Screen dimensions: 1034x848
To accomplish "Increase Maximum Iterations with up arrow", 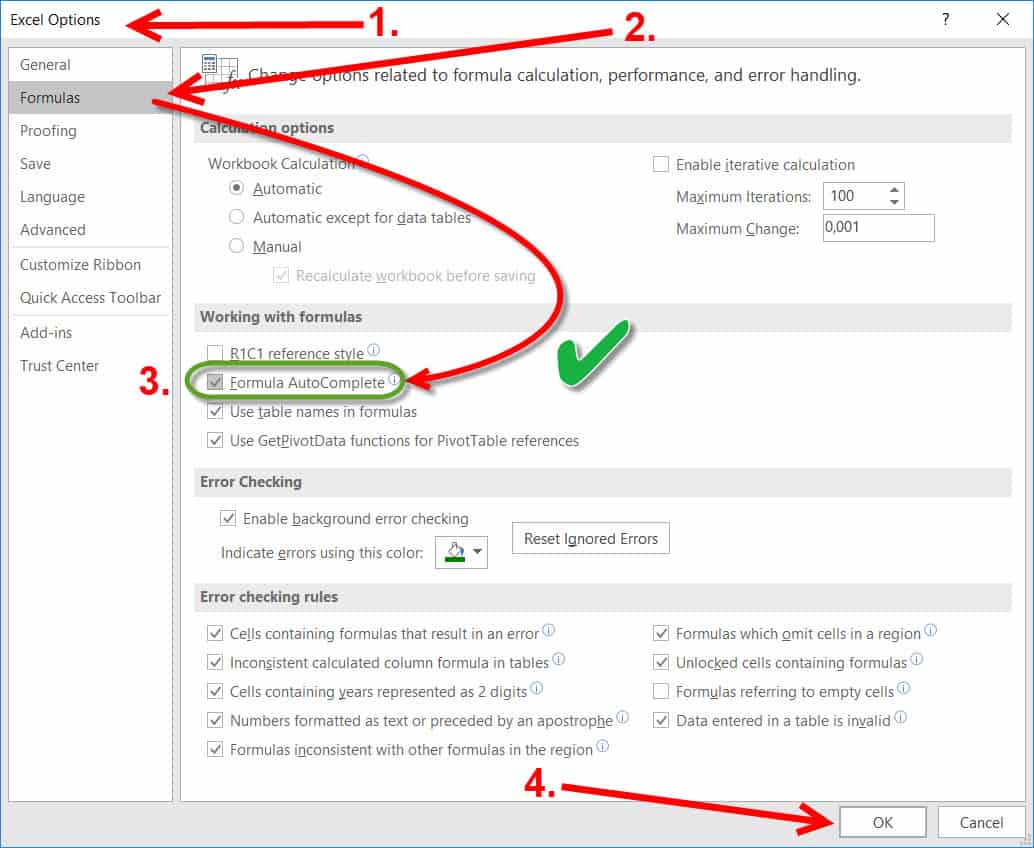I will (x=894, y=190).
